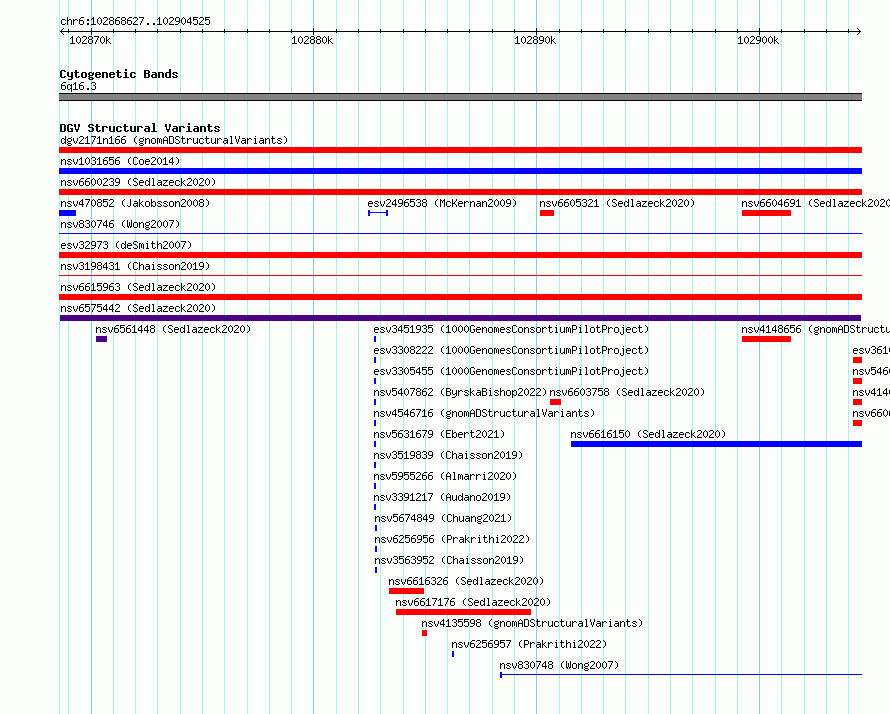Screen dimensions: 890x714
Task: Click the red bar under nsv6617176
Action: pyautogui.click(x=464, y=612)
